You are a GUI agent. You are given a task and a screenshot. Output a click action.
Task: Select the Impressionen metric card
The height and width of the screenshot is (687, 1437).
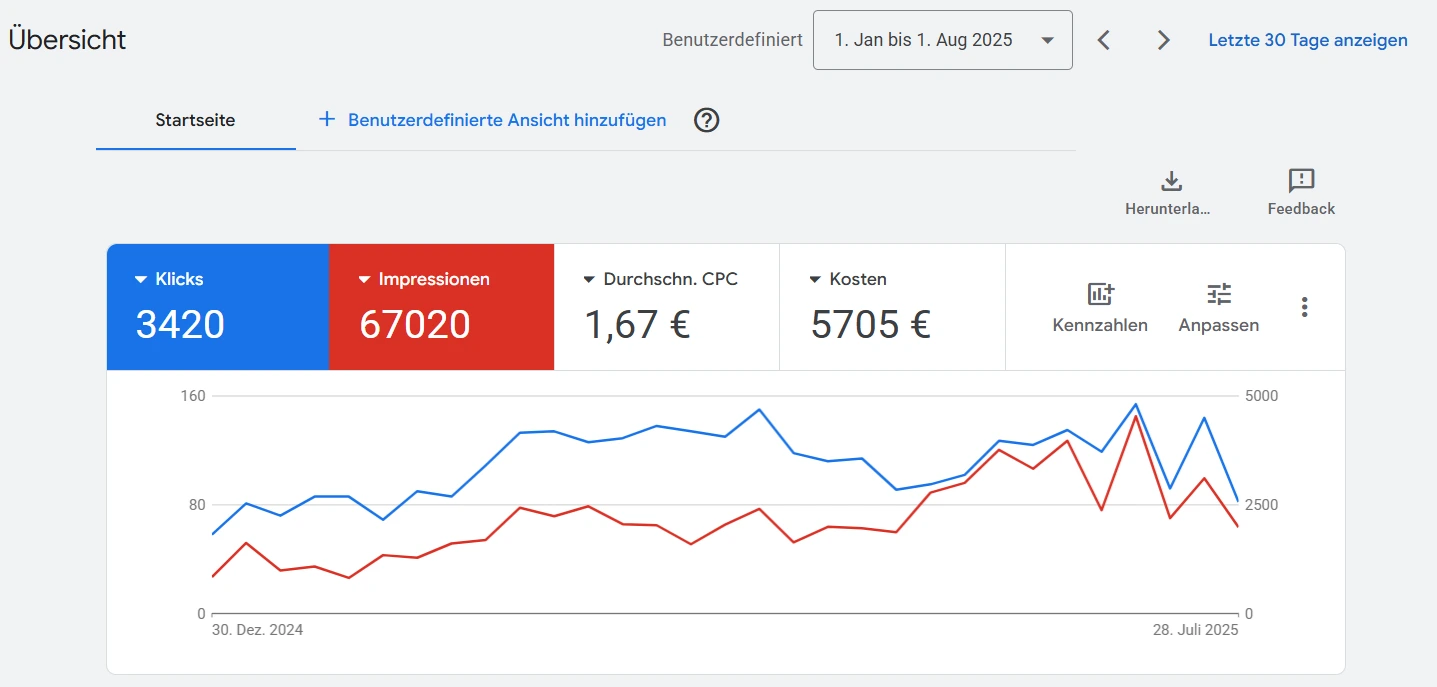coord(441,306)
